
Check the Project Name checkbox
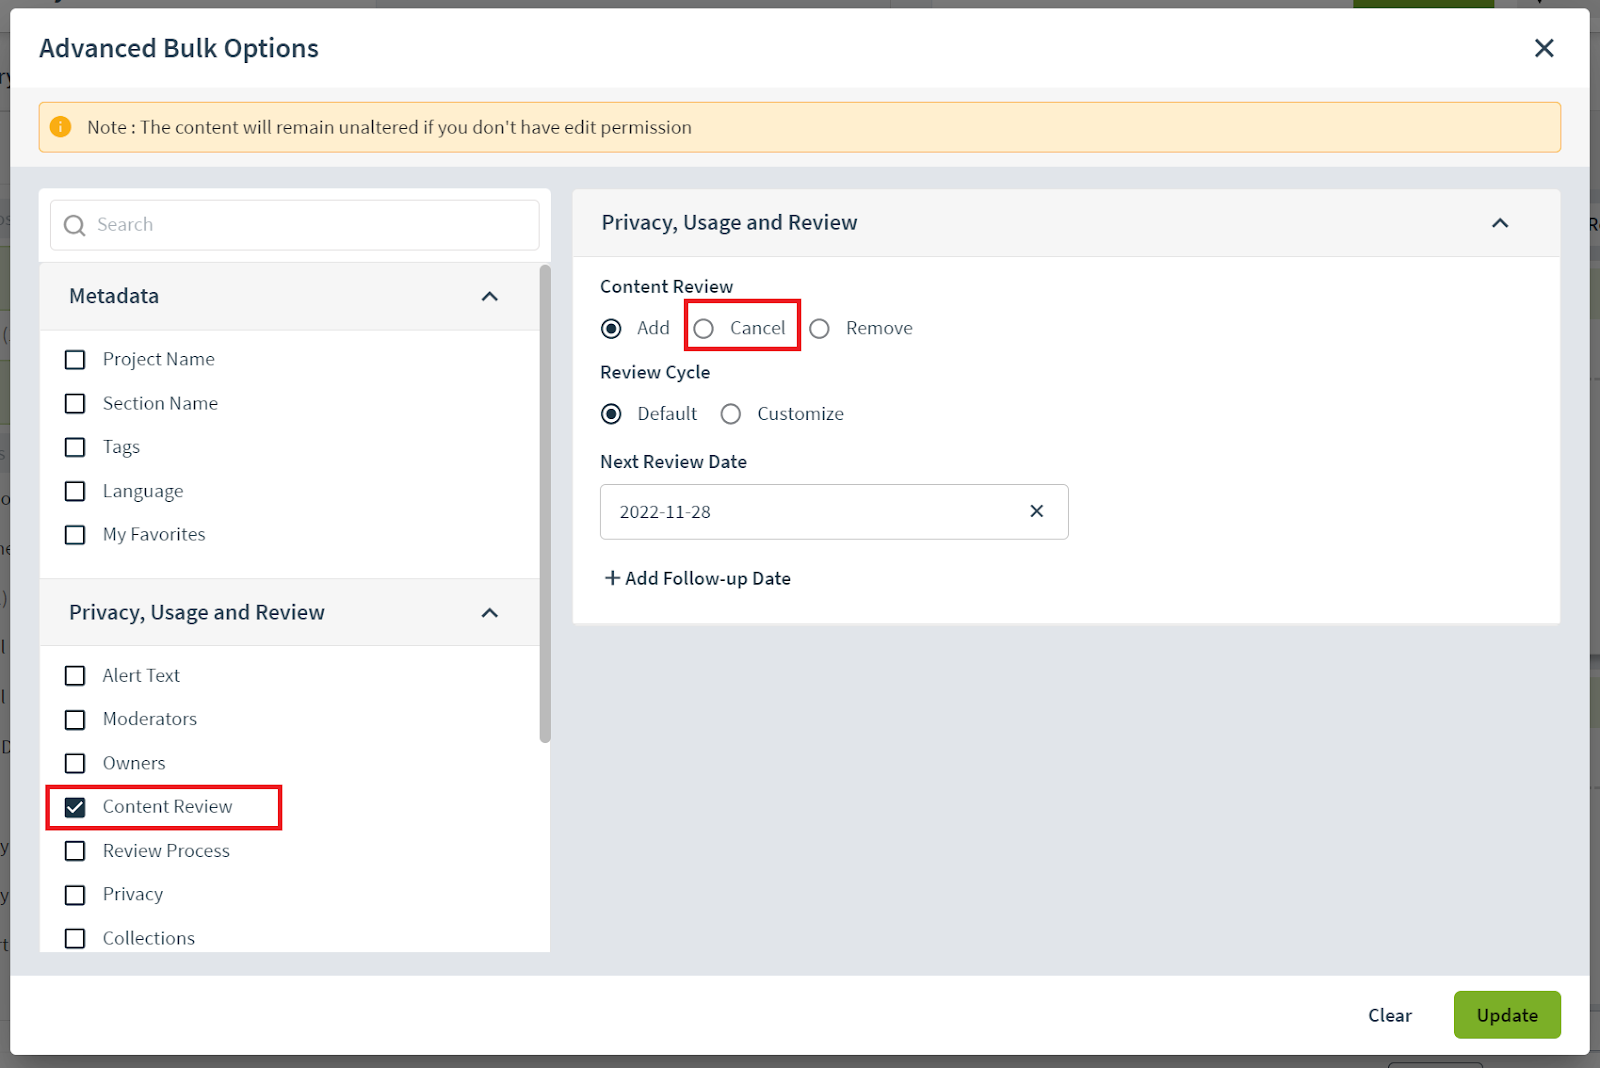75,359
